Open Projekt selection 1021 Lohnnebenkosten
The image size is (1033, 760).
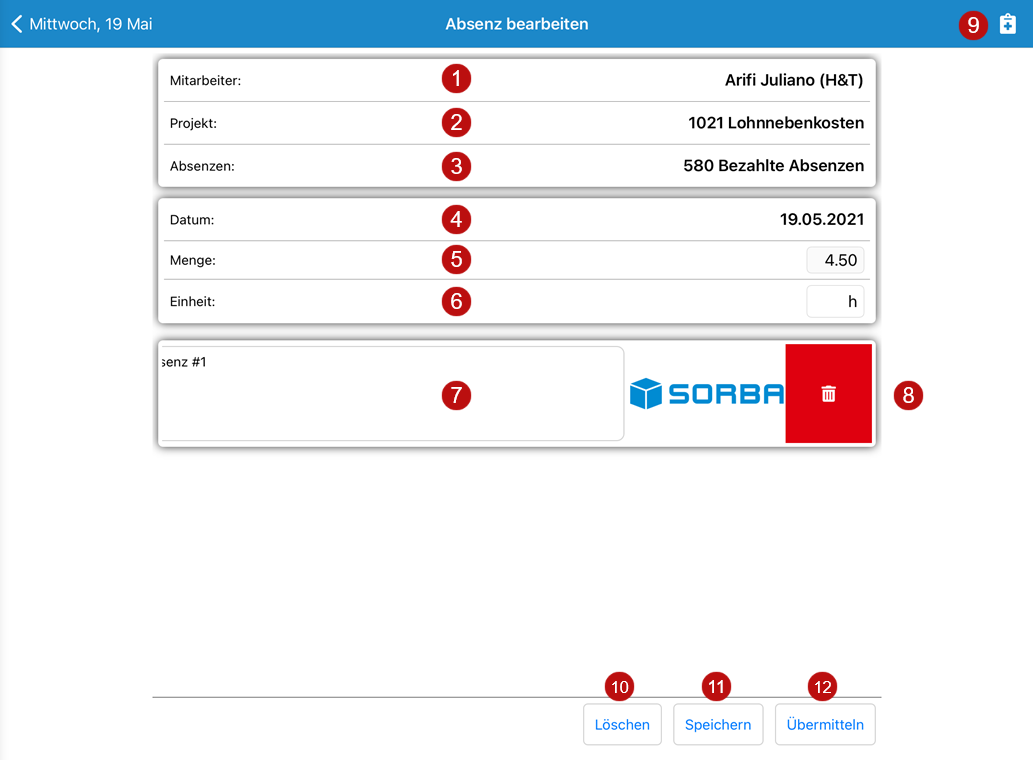click(516, 123)
